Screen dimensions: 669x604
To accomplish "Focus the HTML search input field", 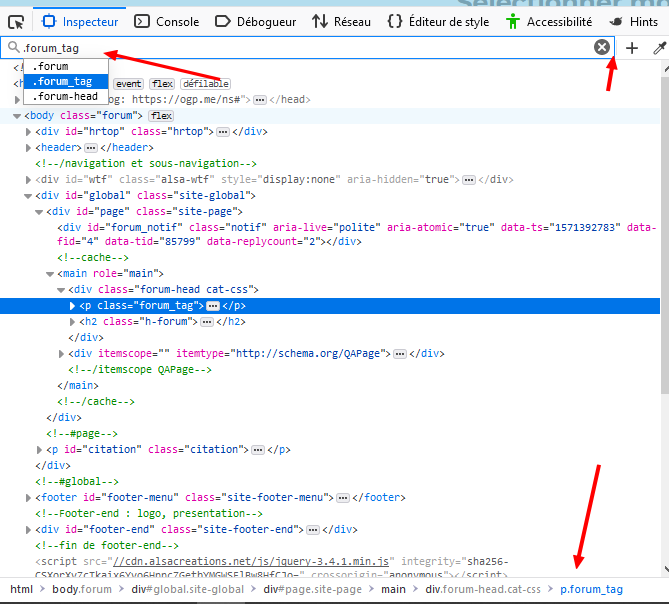I will click(x=307, y=47).
